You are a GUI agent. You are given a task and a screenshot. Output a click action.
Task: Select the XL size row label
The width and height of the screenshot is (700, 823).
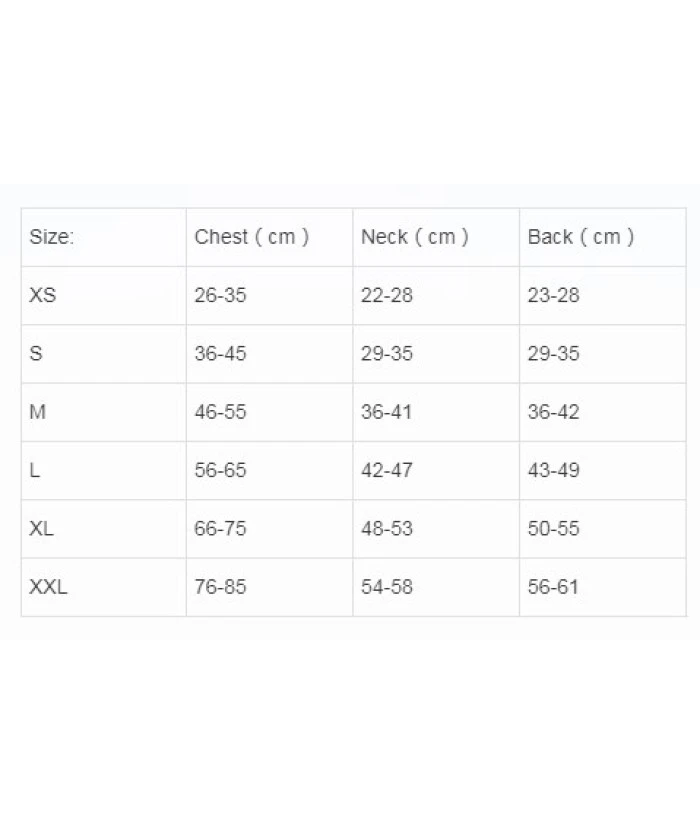41,528
